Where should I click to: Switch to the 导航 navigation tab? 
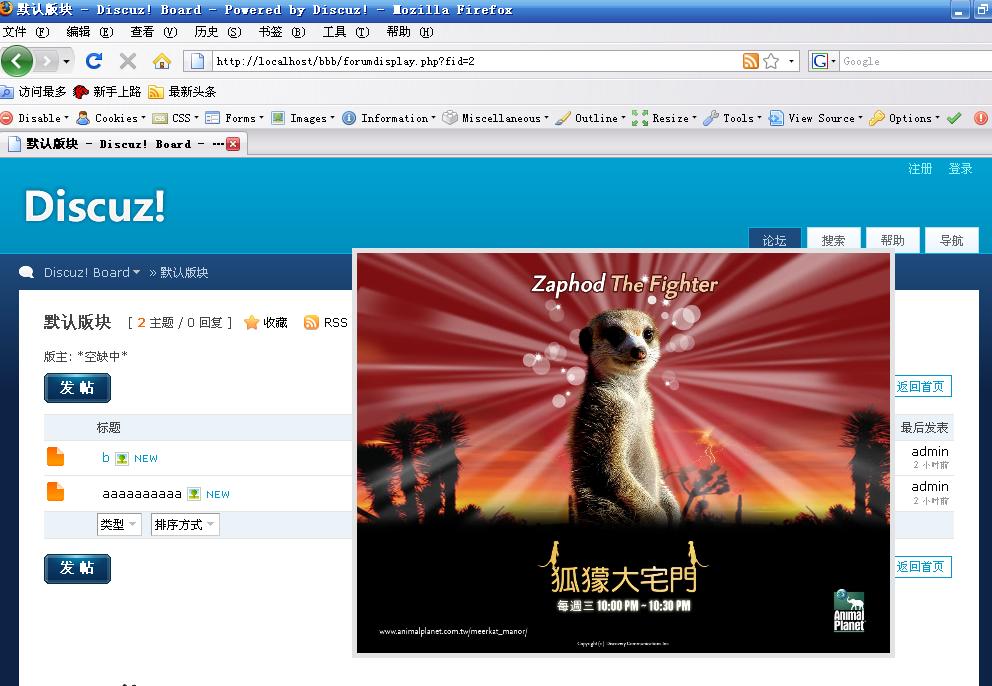pos(952,240)
